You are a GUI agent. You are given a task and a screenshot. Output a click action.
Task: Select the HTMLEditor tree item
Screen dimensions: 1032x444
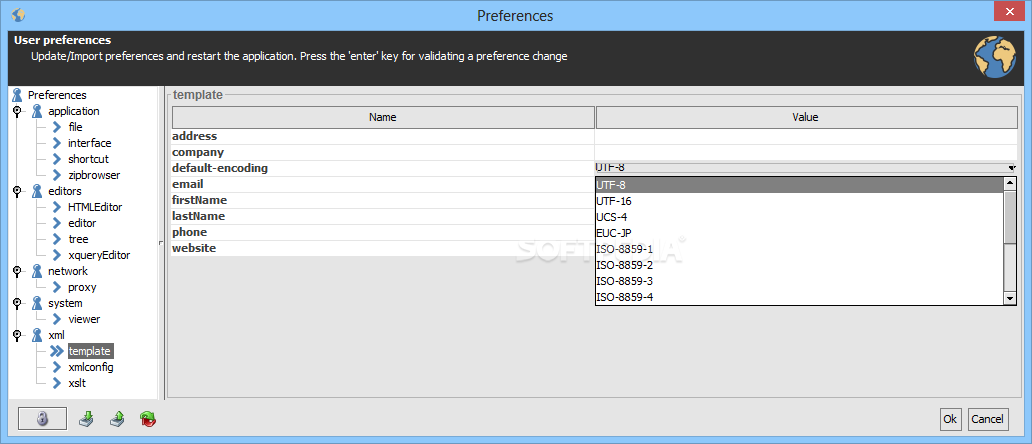(x=95, y=207)
